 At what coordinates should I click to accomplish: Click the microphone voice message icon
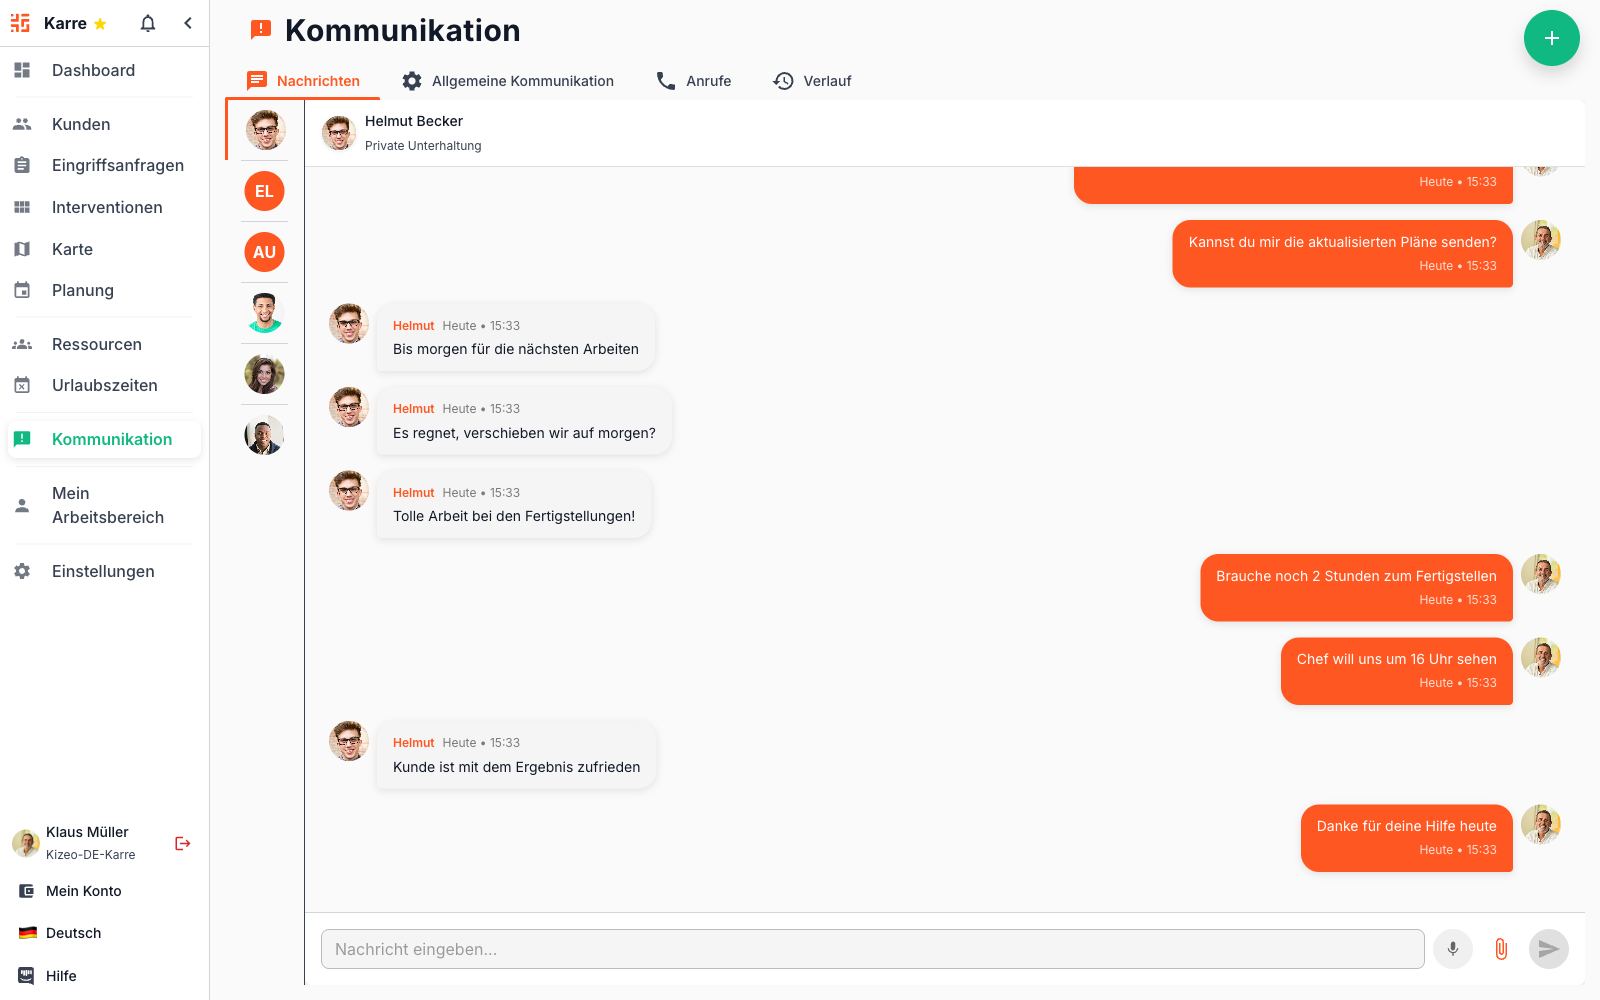(1452, 949)
